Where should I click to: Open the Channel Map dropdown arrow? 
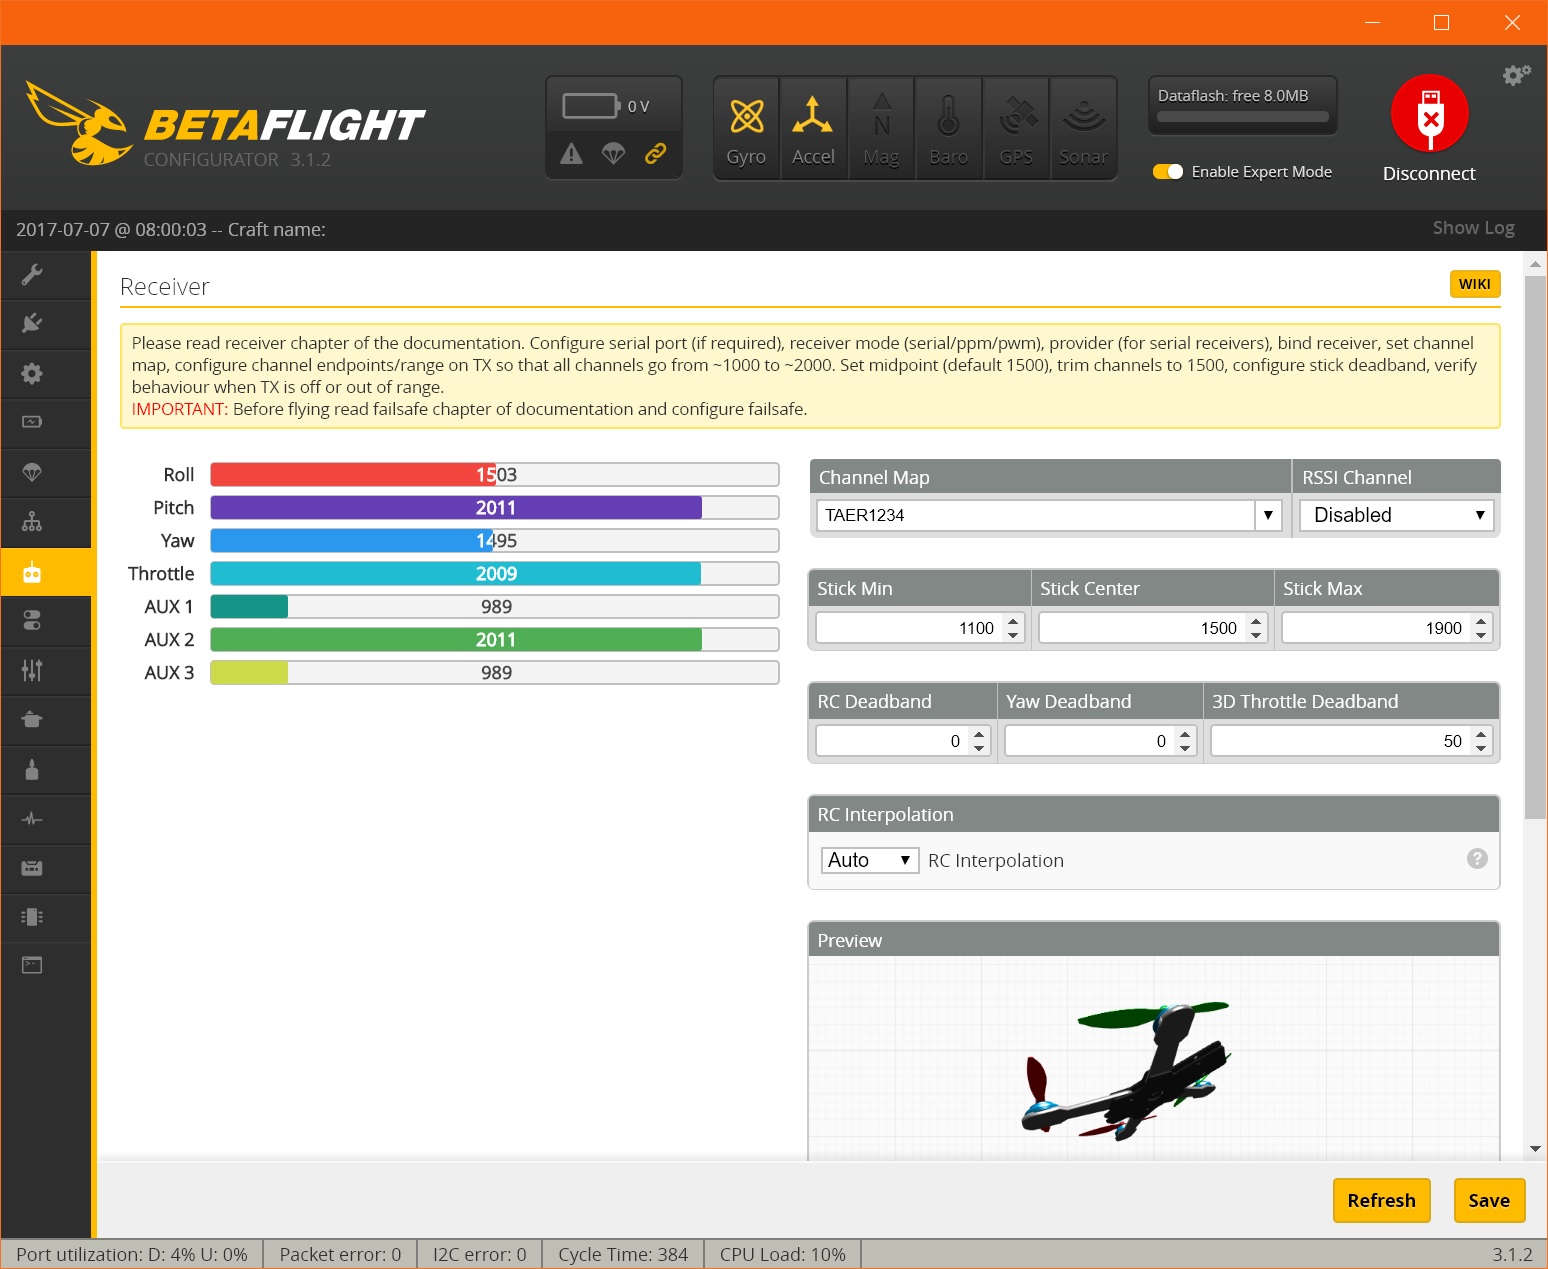[1268, 515]
